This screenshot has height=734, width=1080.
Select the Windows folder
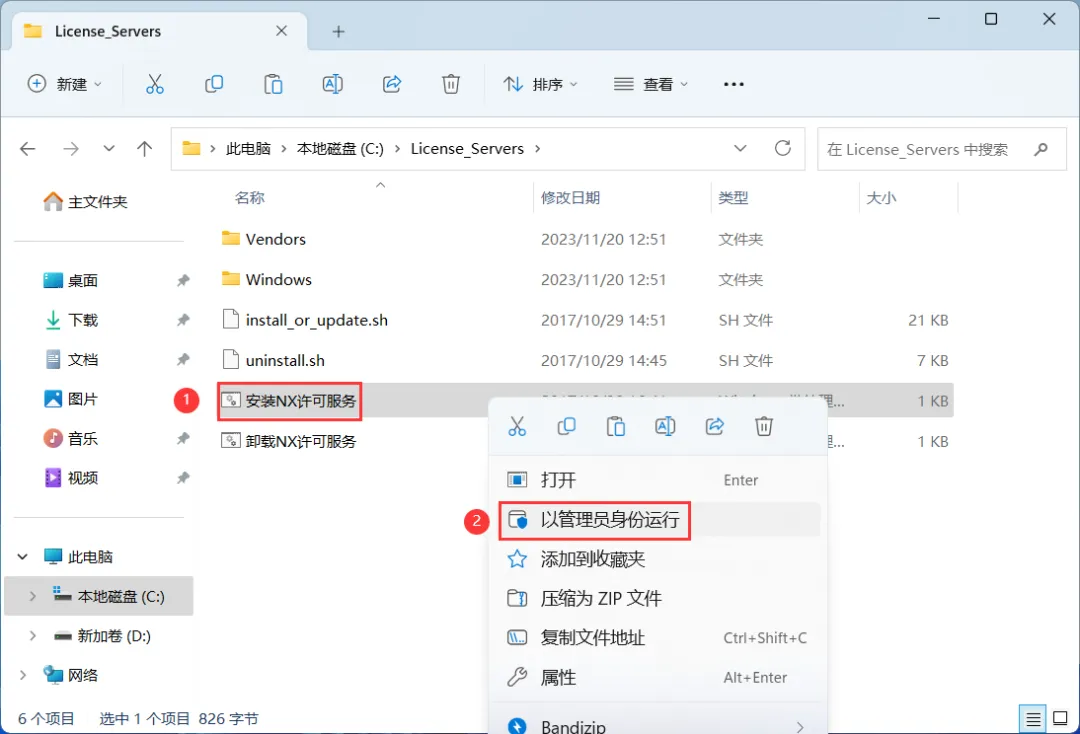click(279, 280)
